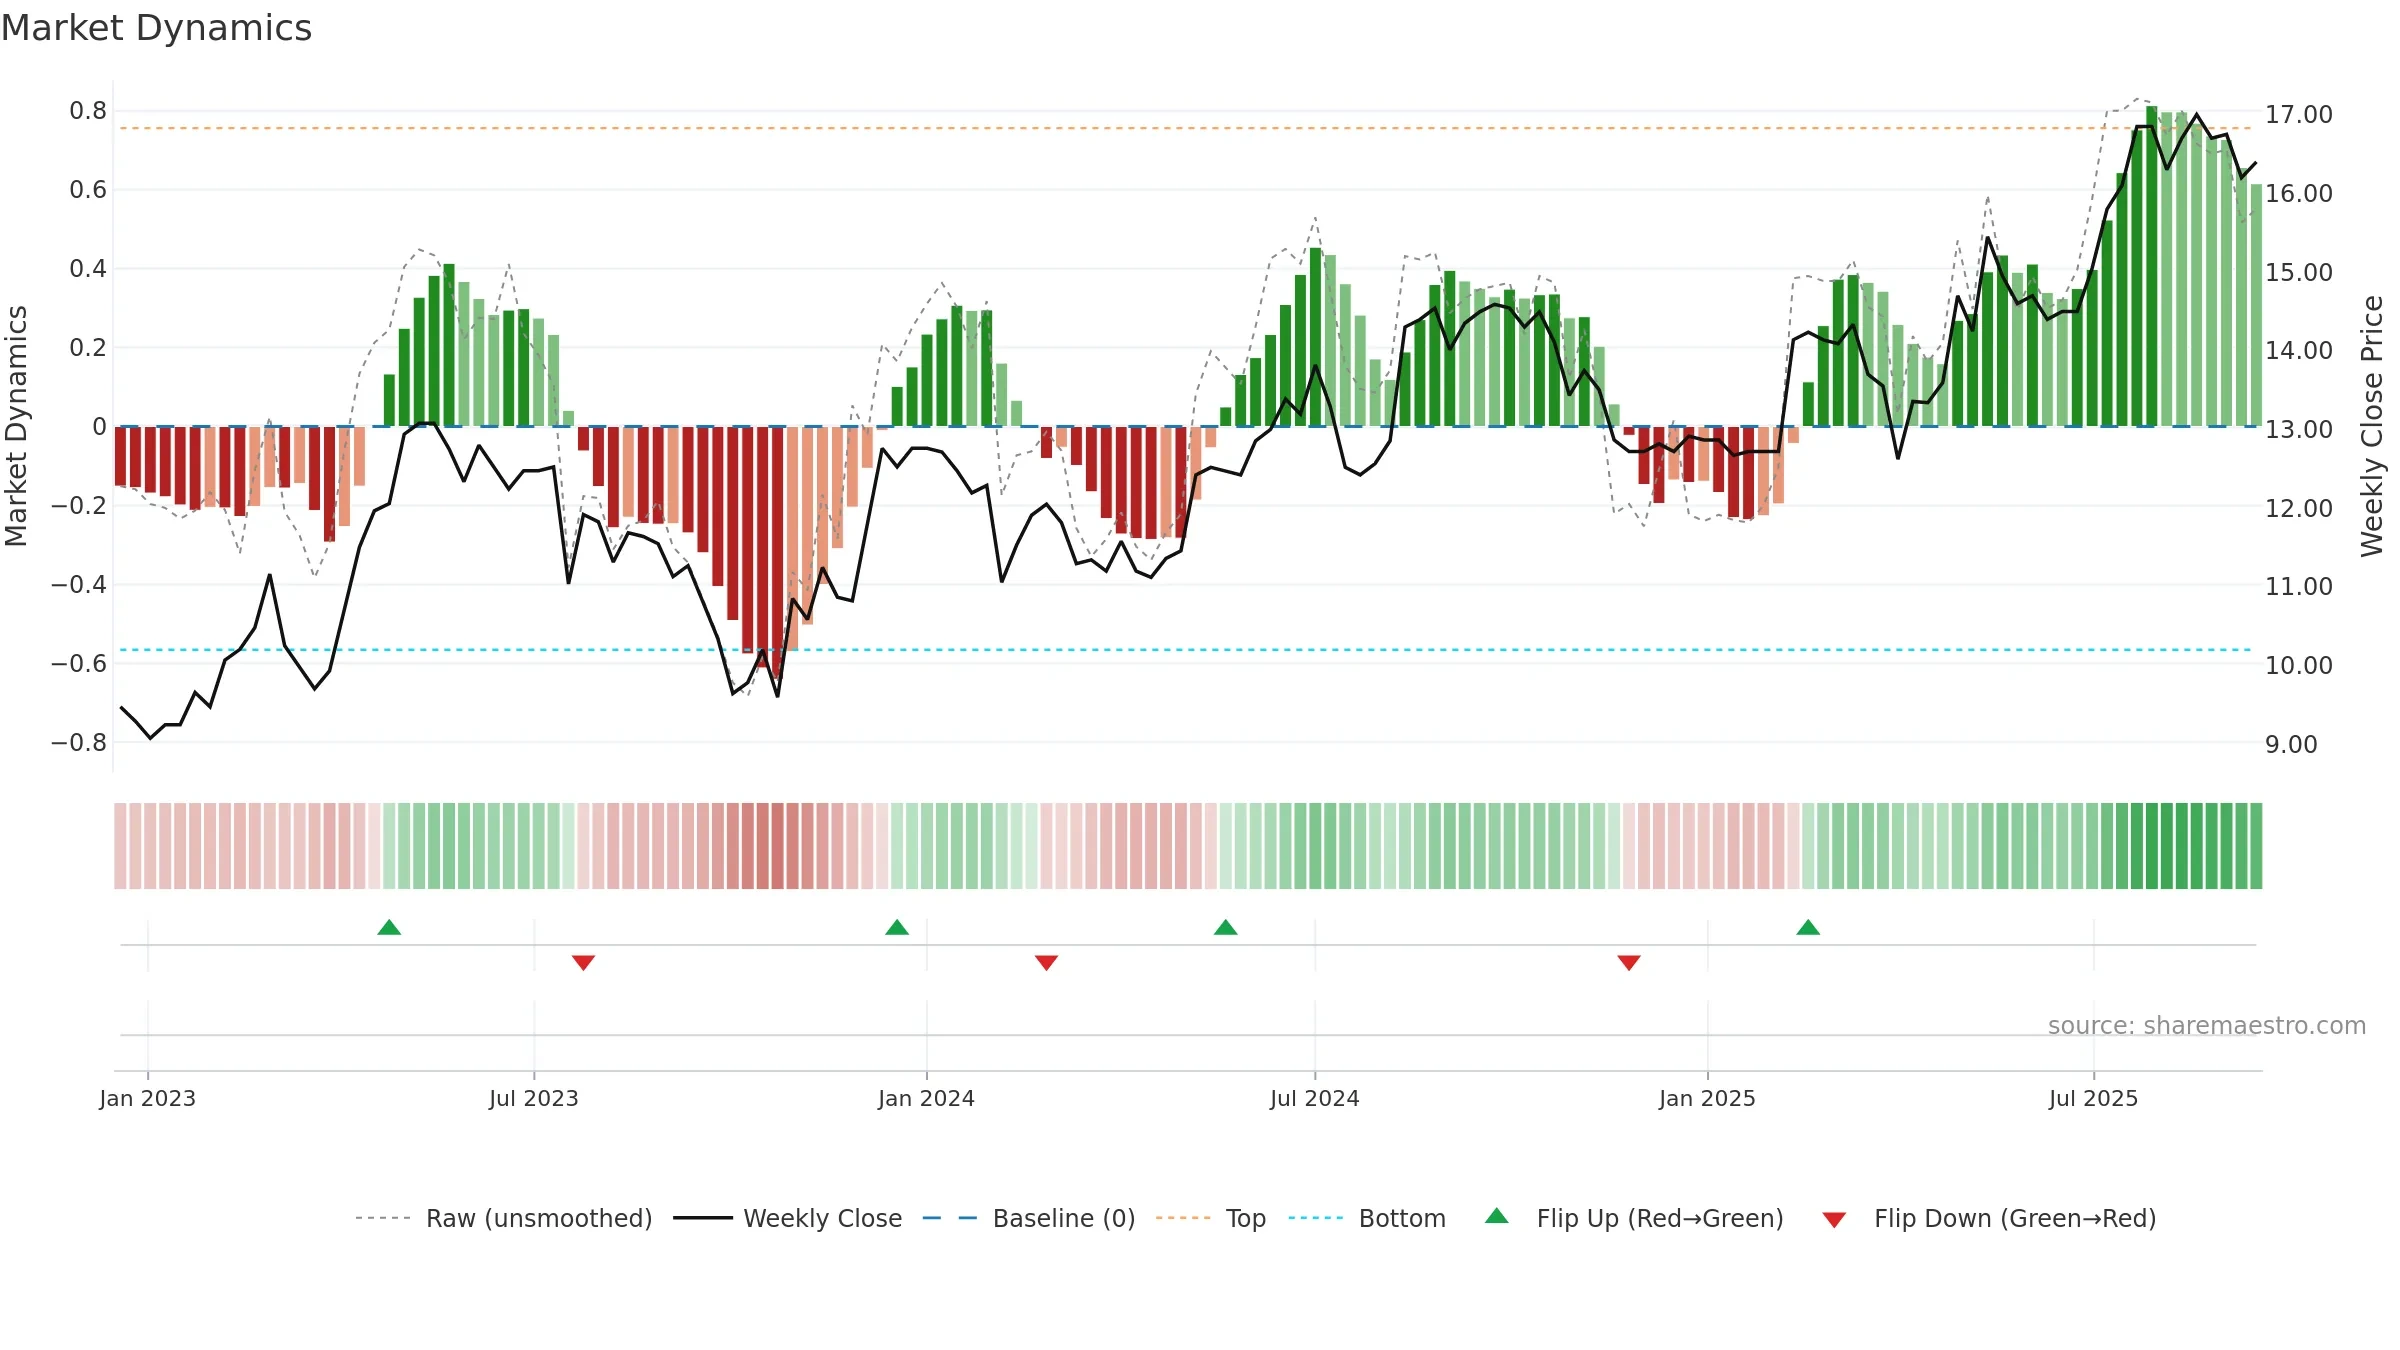Toggle Flip Down (Green→Red) legend entry
This screenshot has height=1350, width=2400.
pos(1988,1218)
